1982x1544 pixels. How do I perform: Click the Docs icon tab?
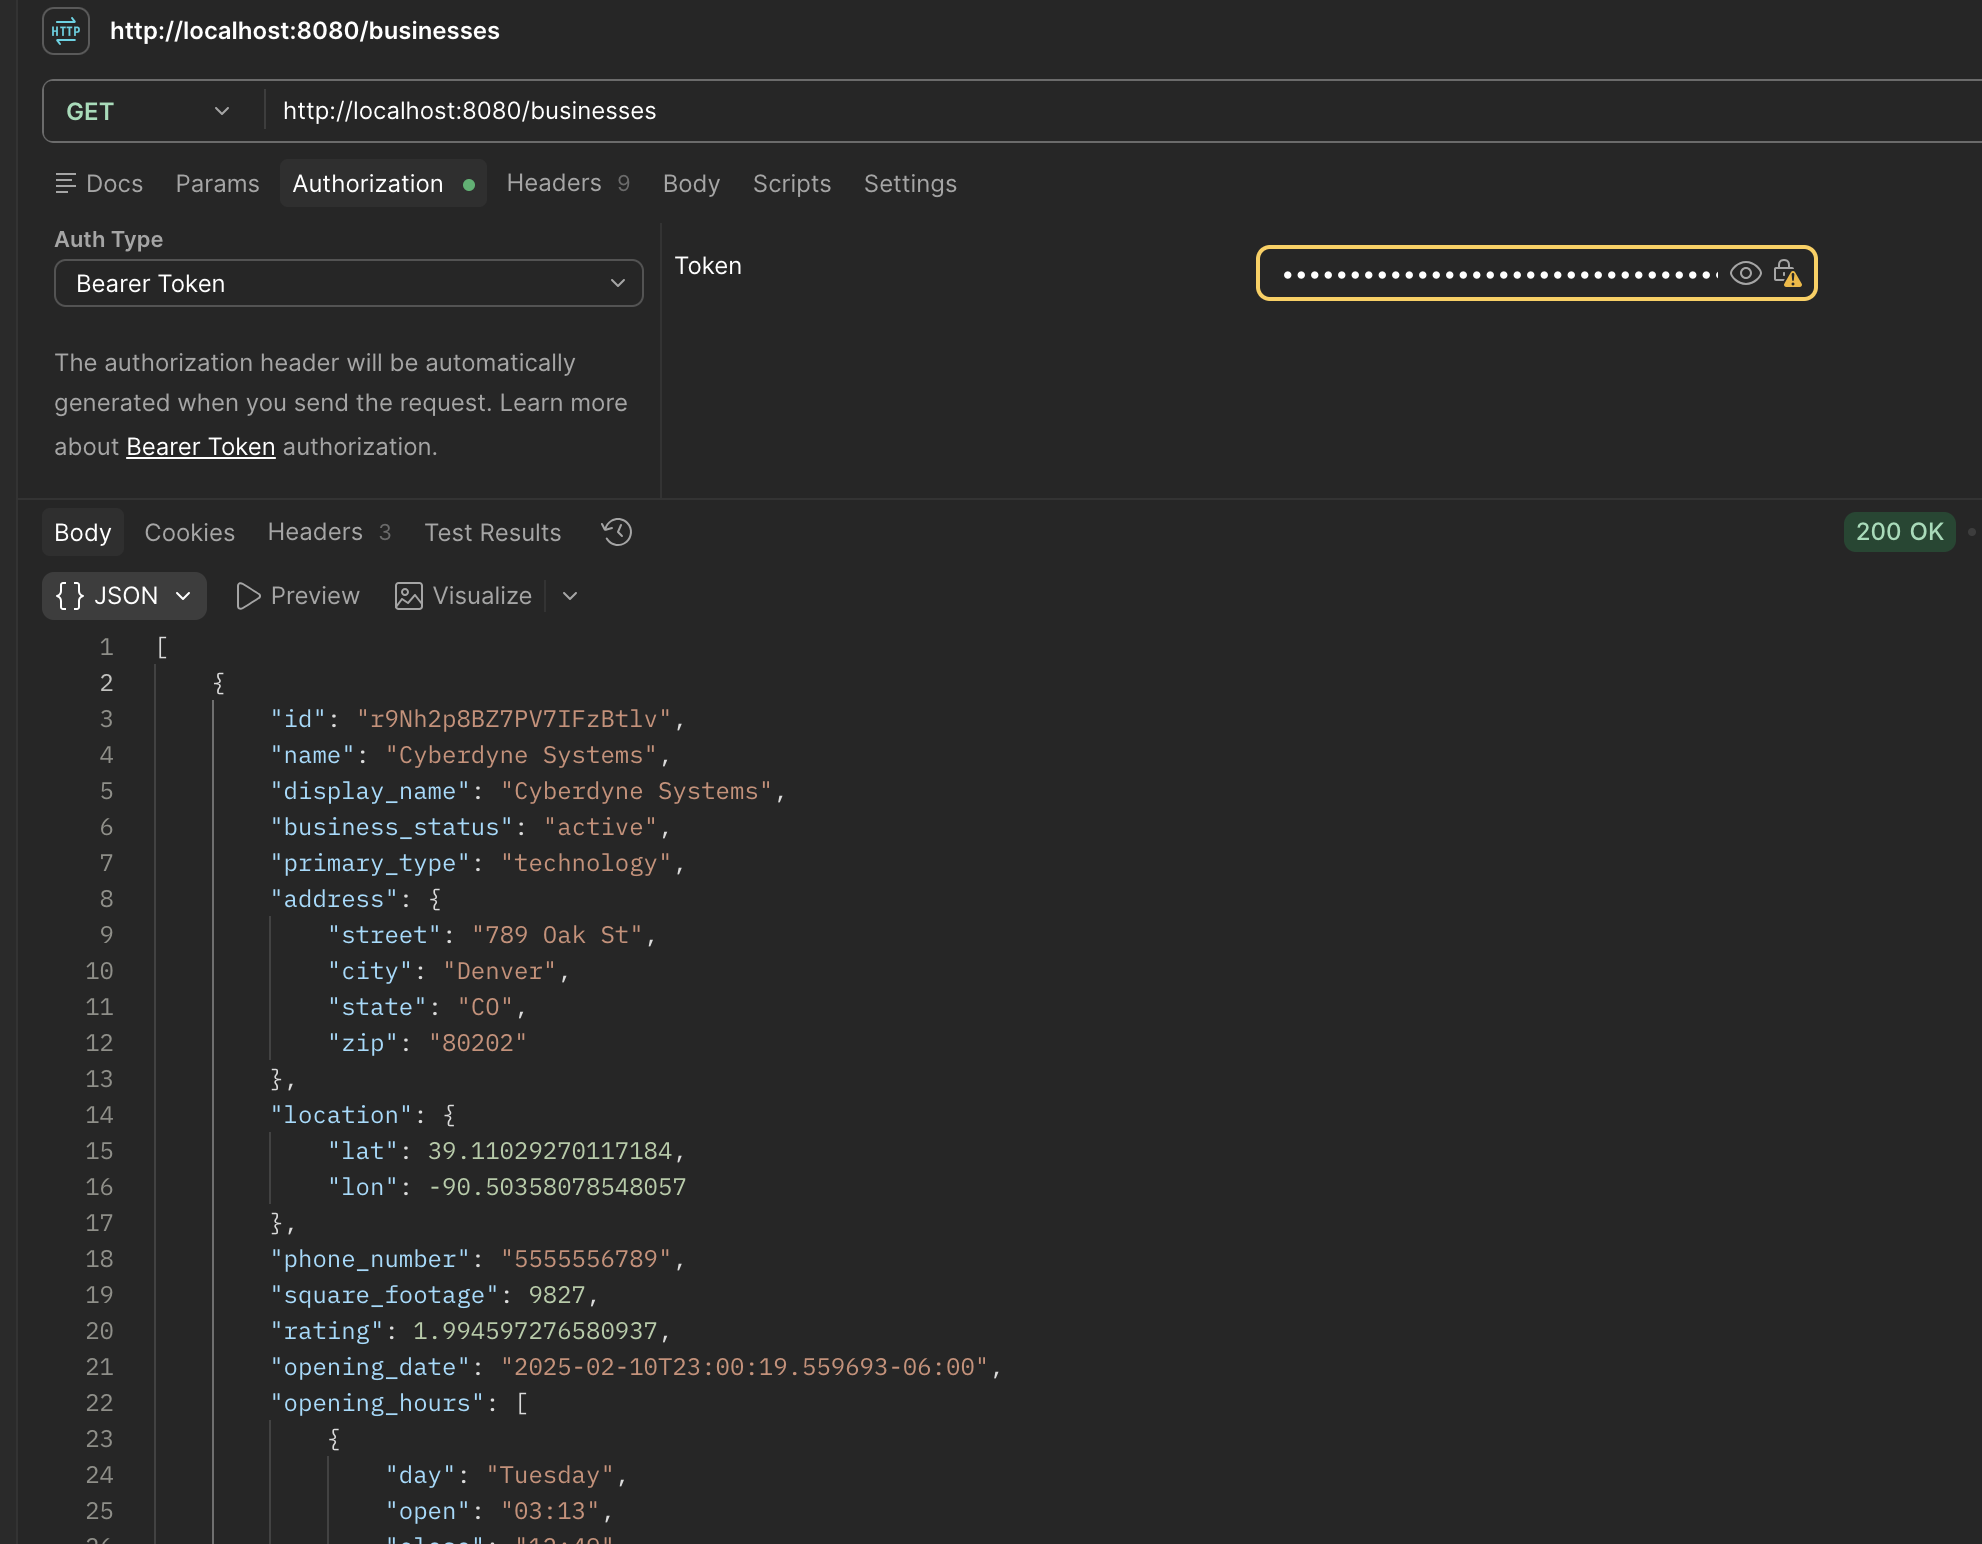click(99, 184)
